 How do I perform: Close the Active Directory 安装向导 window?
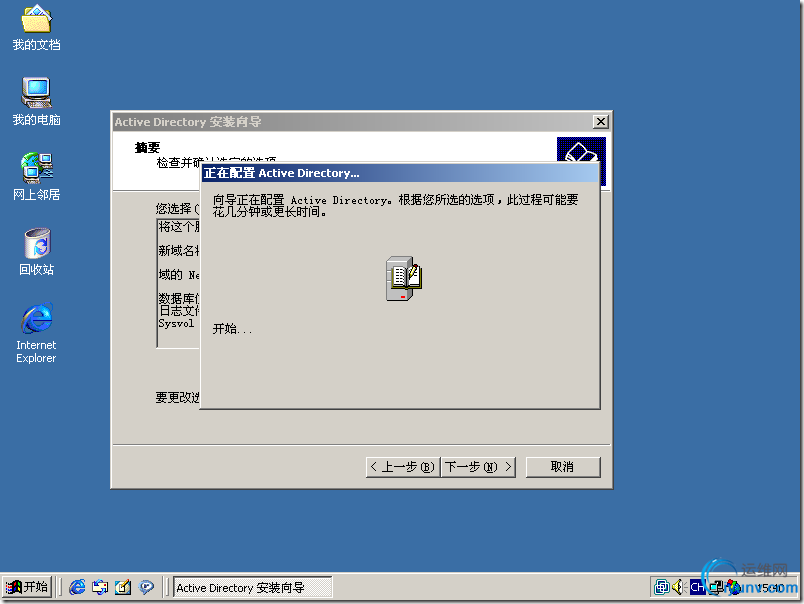point(600,122)
